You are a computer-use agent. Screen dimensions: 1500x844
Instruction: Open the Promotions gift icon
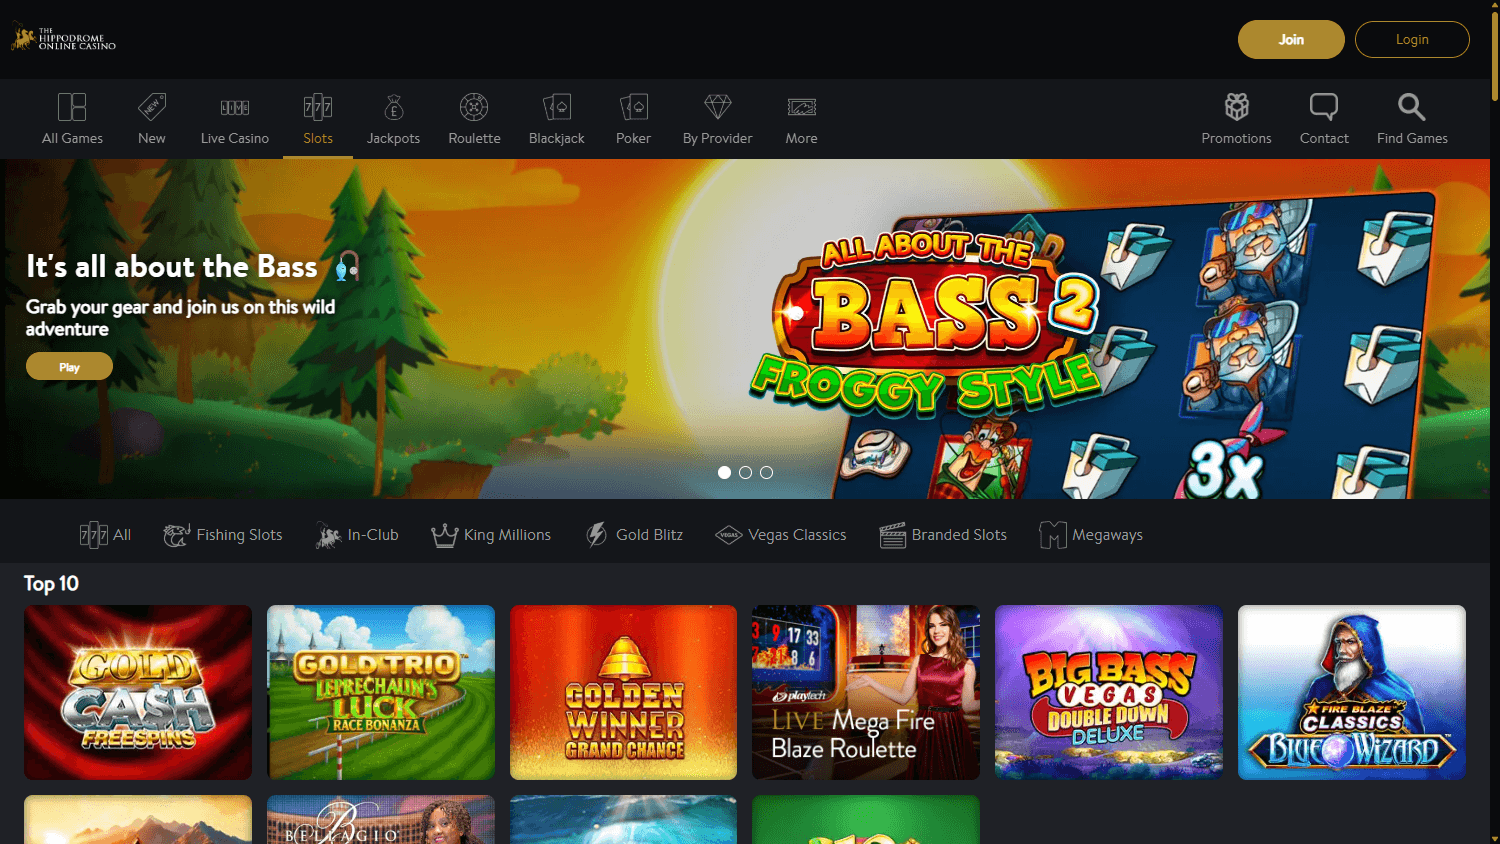coord(1237,107)
